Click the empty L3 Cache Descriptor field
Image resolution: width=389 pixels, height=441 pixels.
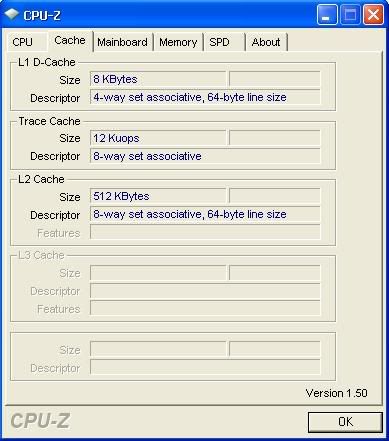point(205,291)
